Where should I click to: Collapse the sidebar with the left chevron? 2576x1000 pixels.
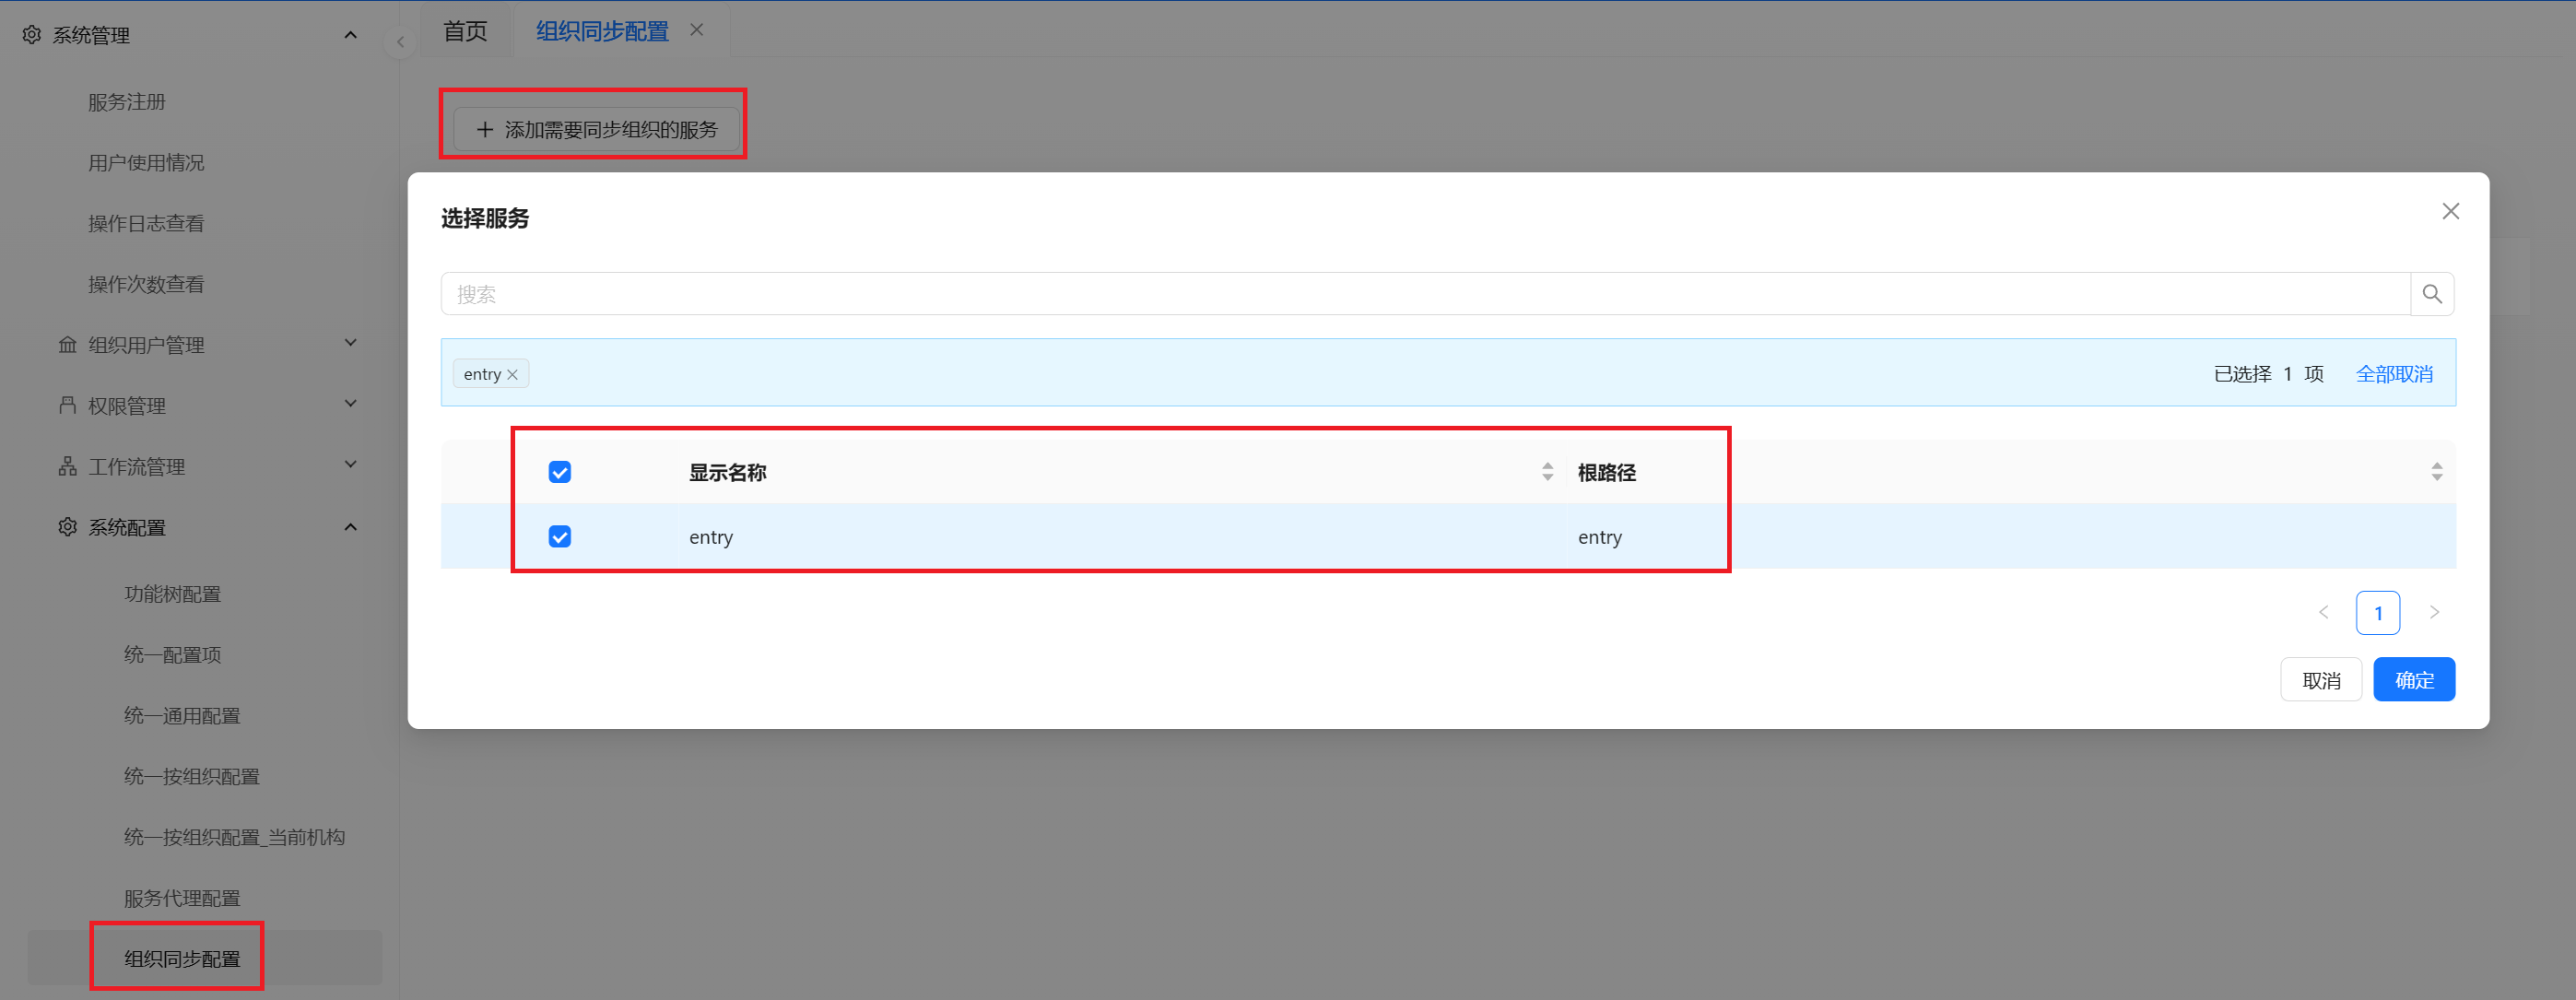tap(400, 42)
